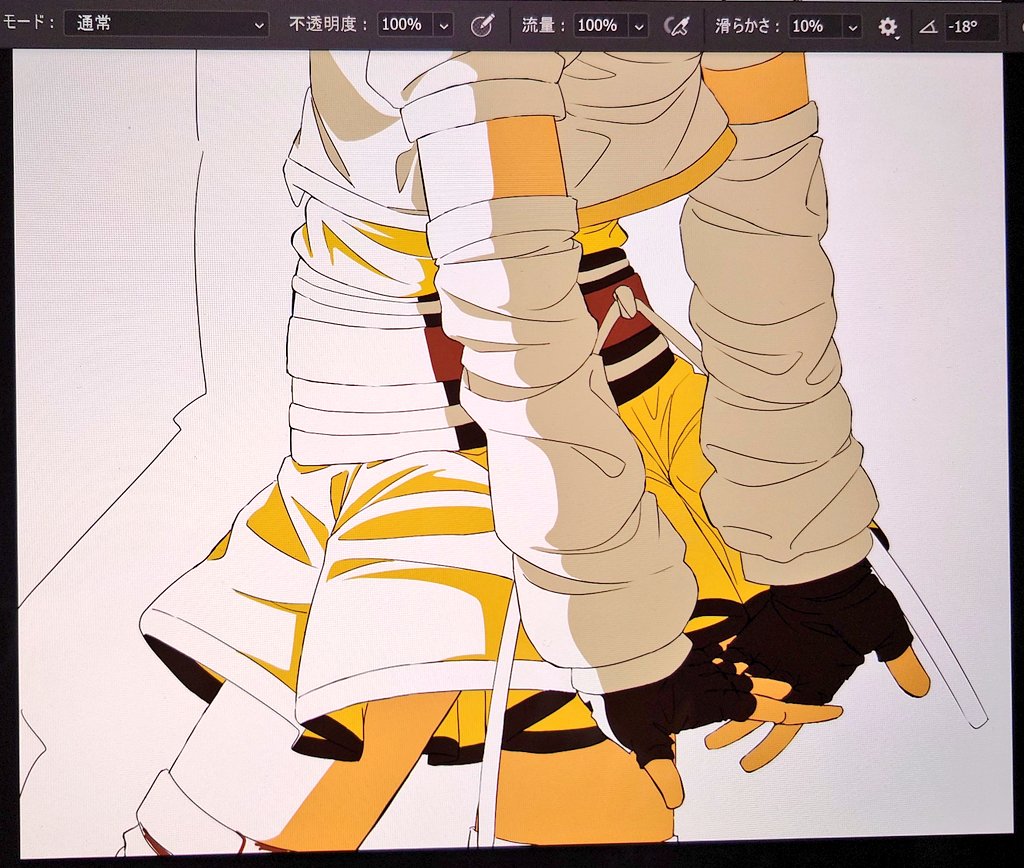Screen dimensions: 1024x868
Task: Expand the opacity slider dropdown arrow
Action: click(x=443, y=26)
